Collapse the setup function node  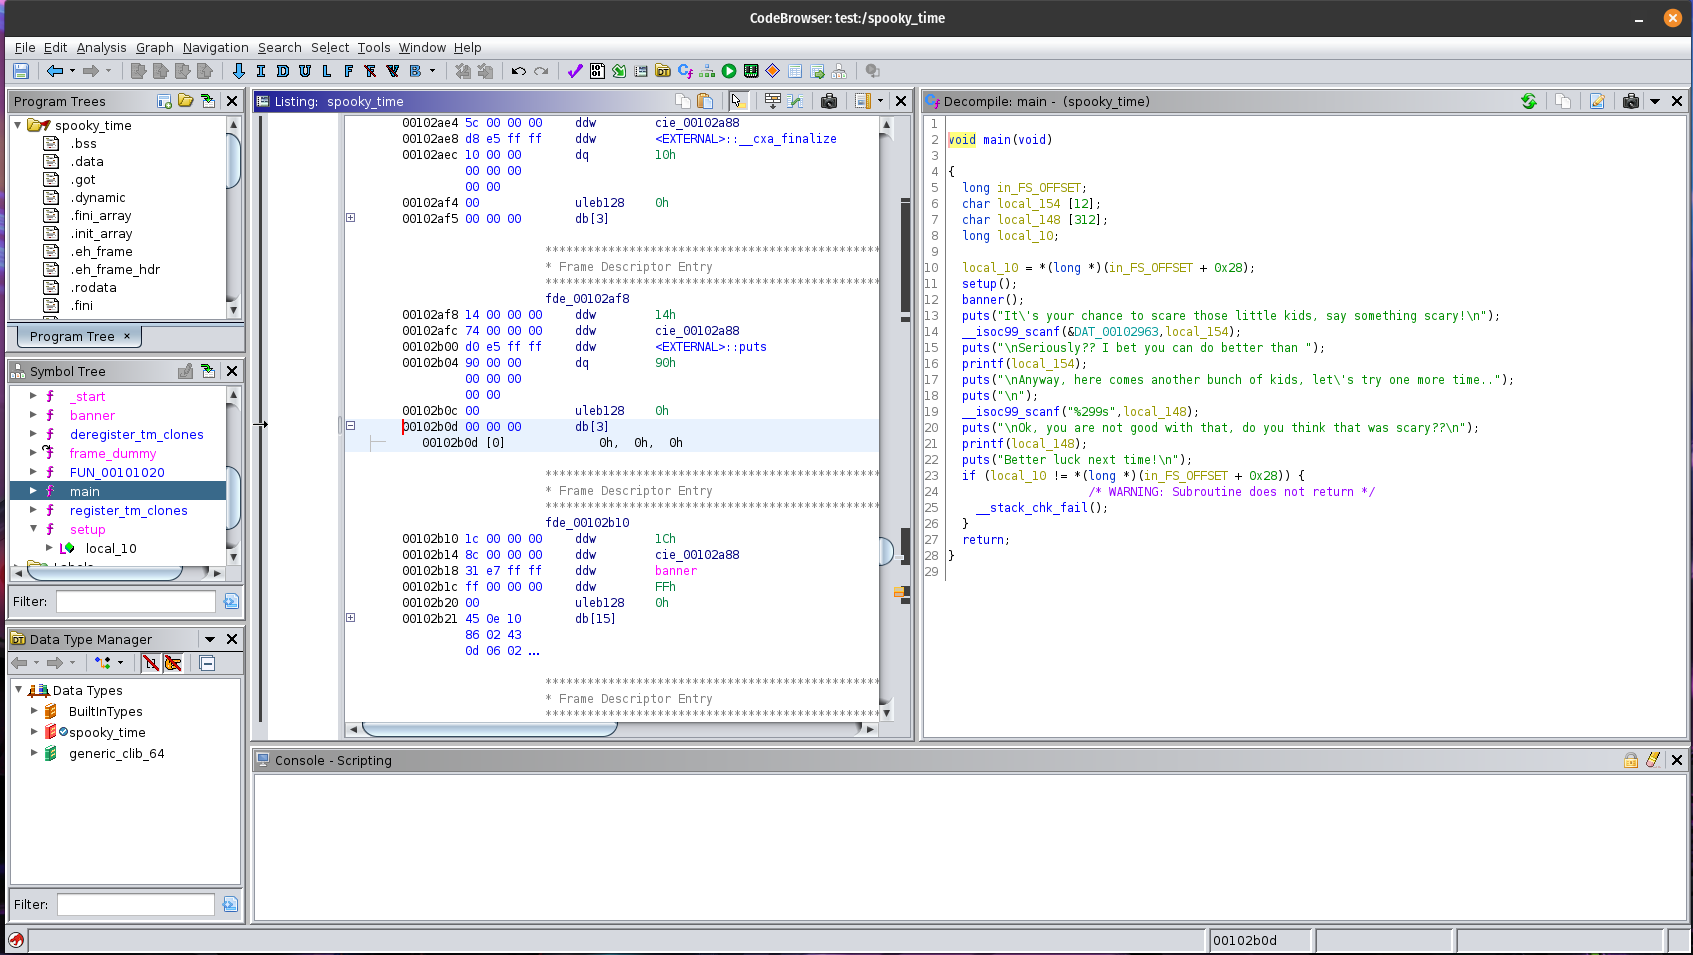(x=34, y=529)
